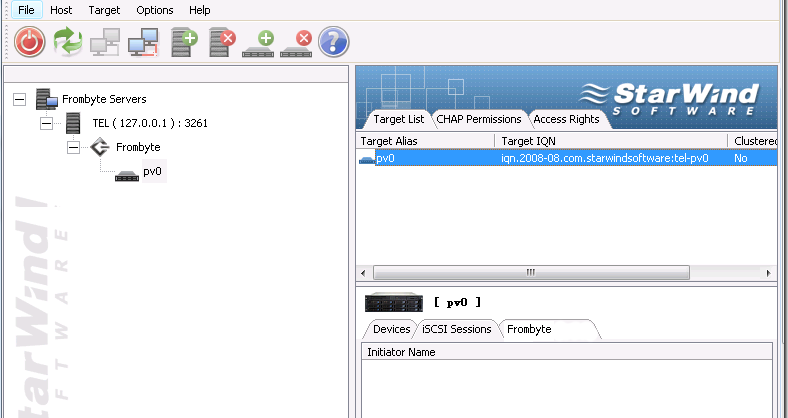
Task: Sort by the Target Alias column header
Action: [425, 141]
